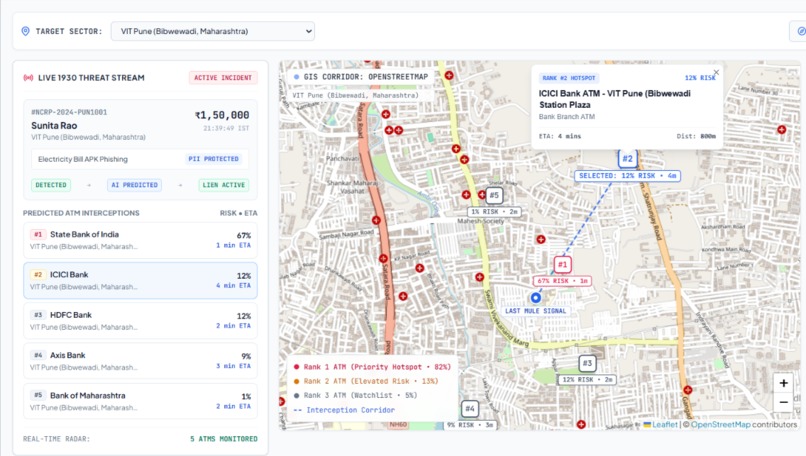806x456 pixels.
Task: Click the Active Incident badge
Action: [x=223, y=78]
